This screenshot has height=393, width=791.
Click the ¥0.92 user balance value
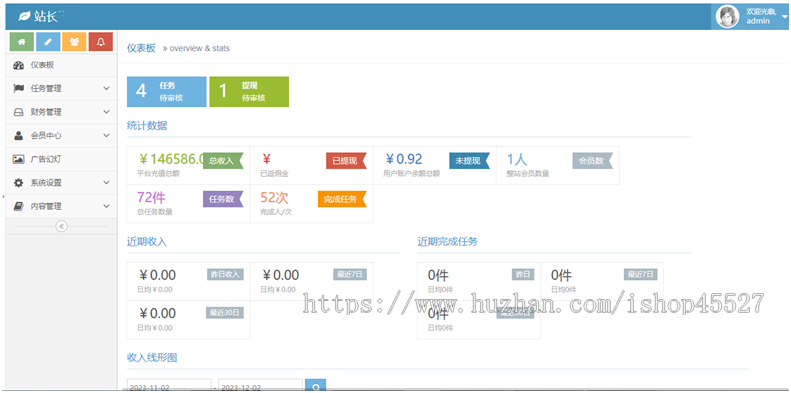404,159
